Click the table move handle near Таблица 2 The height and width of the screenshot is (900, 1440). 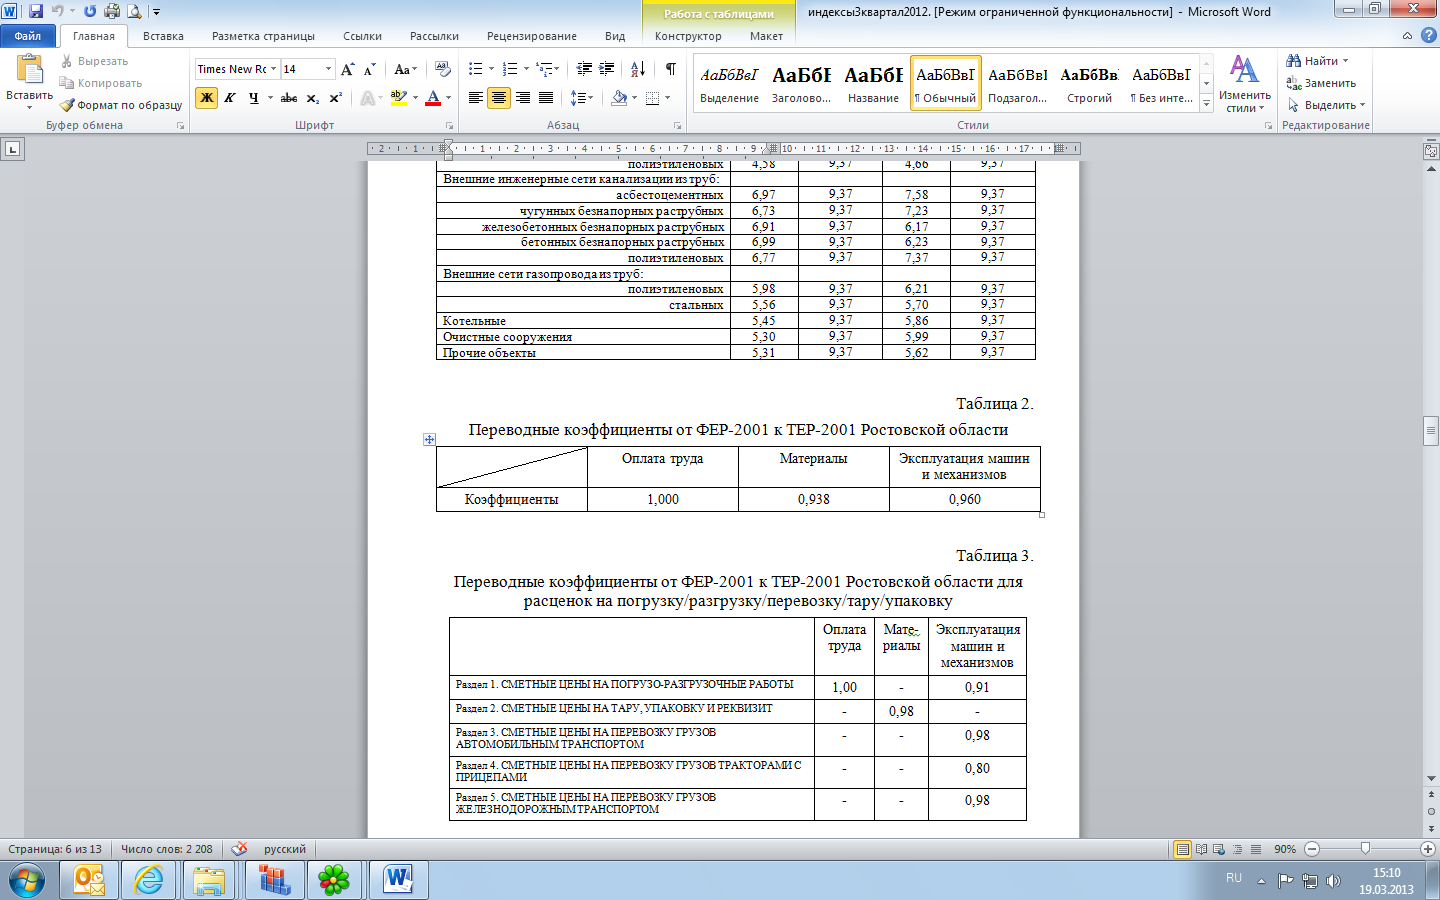(x=429, y=439)
